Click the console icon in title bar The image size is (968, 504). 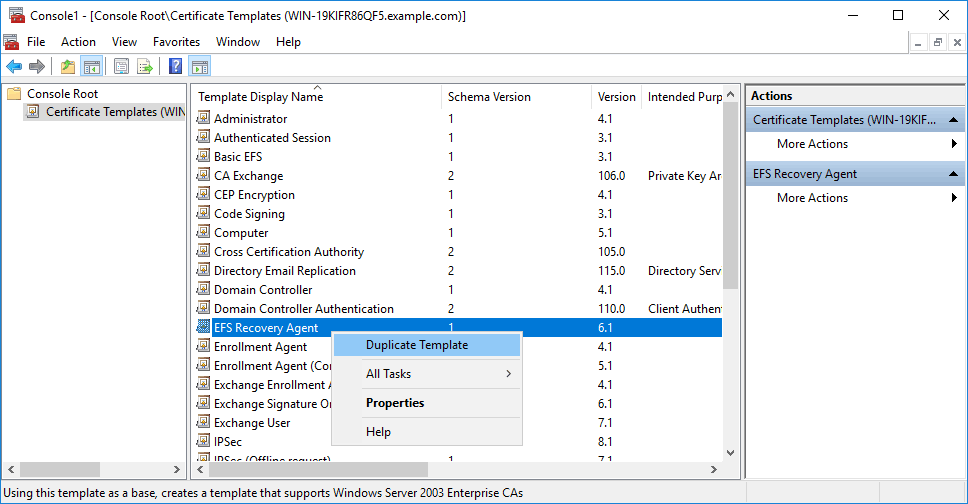pos(17,15)
